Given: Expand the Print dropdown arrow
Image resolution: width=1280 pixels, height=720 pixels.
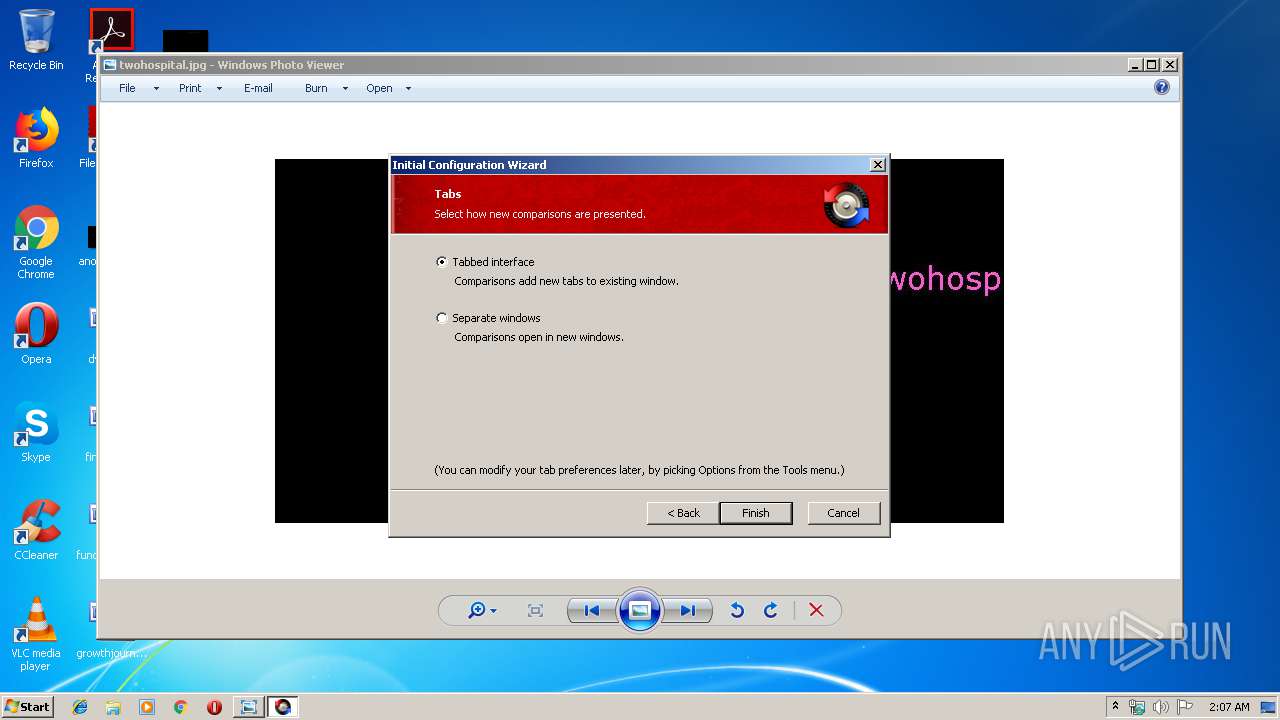Looking at the screenshot, I should click(x=219, y=89).
